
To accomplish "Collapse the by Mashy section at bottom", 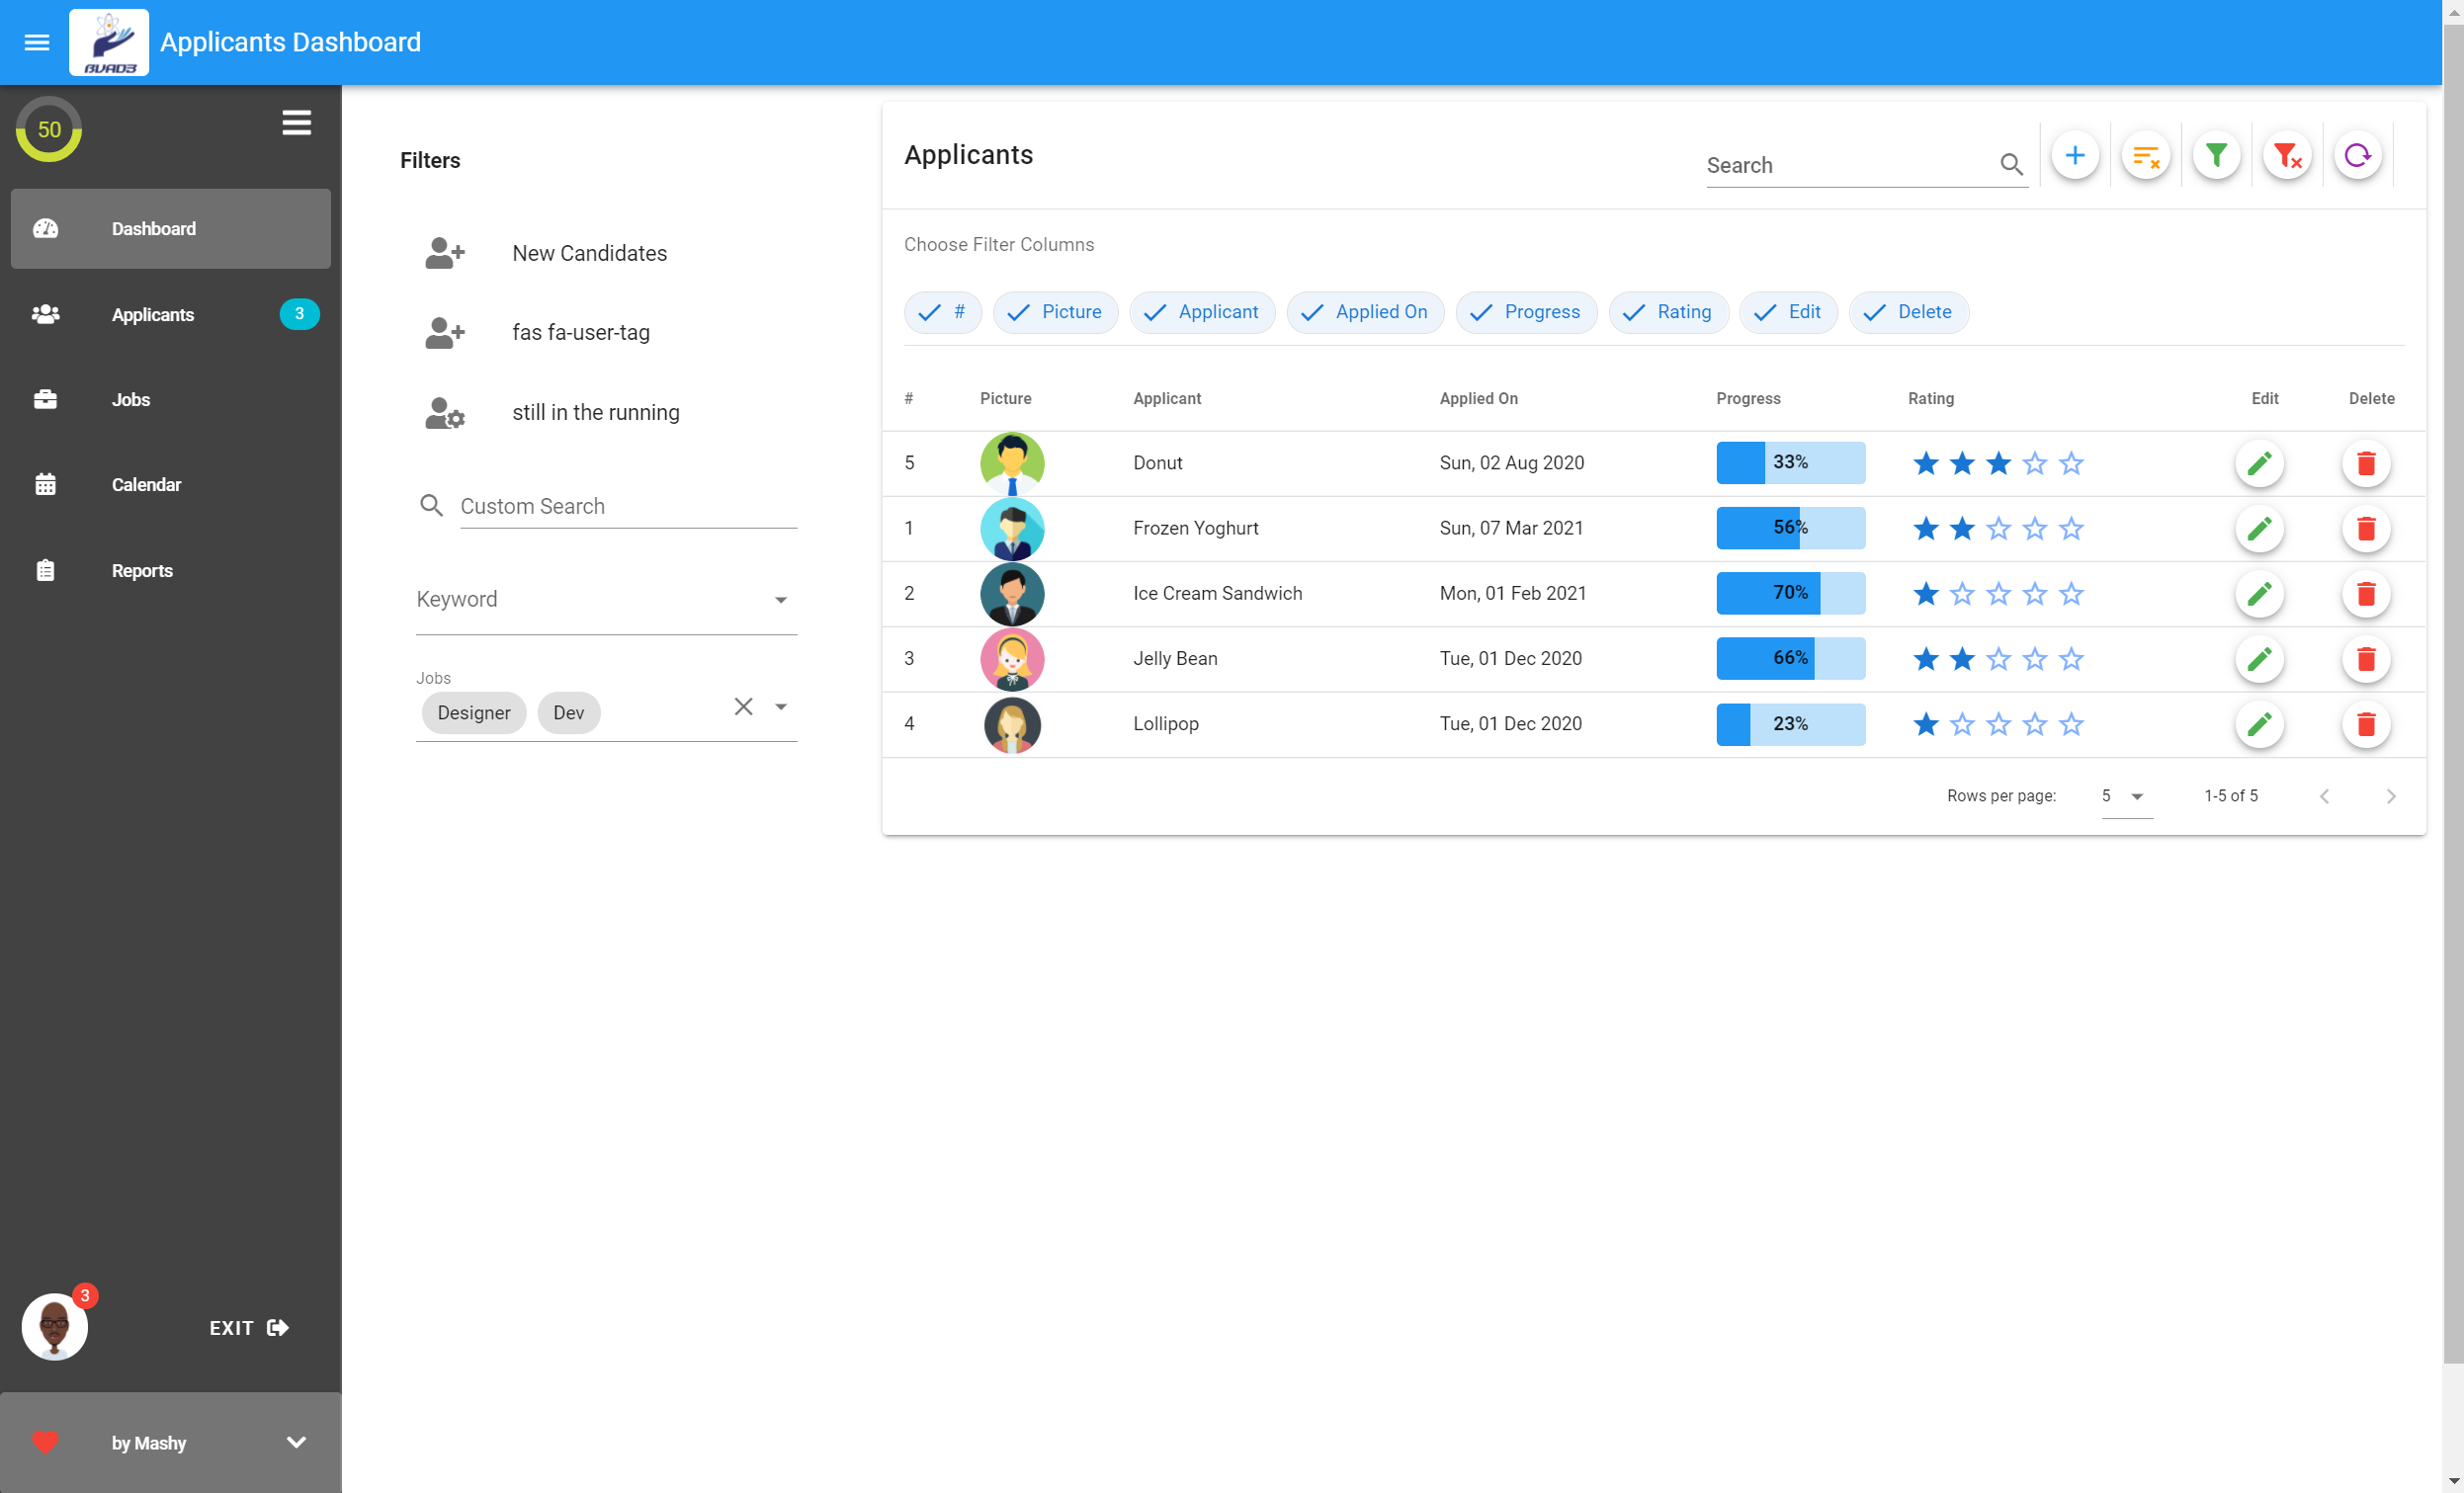I will click(293, 1443).
